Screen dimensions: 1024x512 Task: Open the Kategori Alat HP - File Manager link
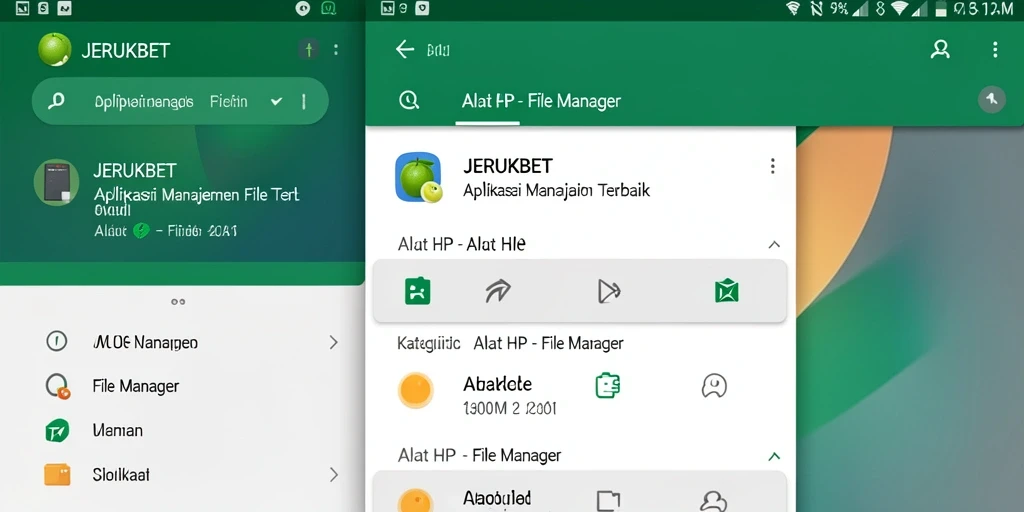click(510, 343)
